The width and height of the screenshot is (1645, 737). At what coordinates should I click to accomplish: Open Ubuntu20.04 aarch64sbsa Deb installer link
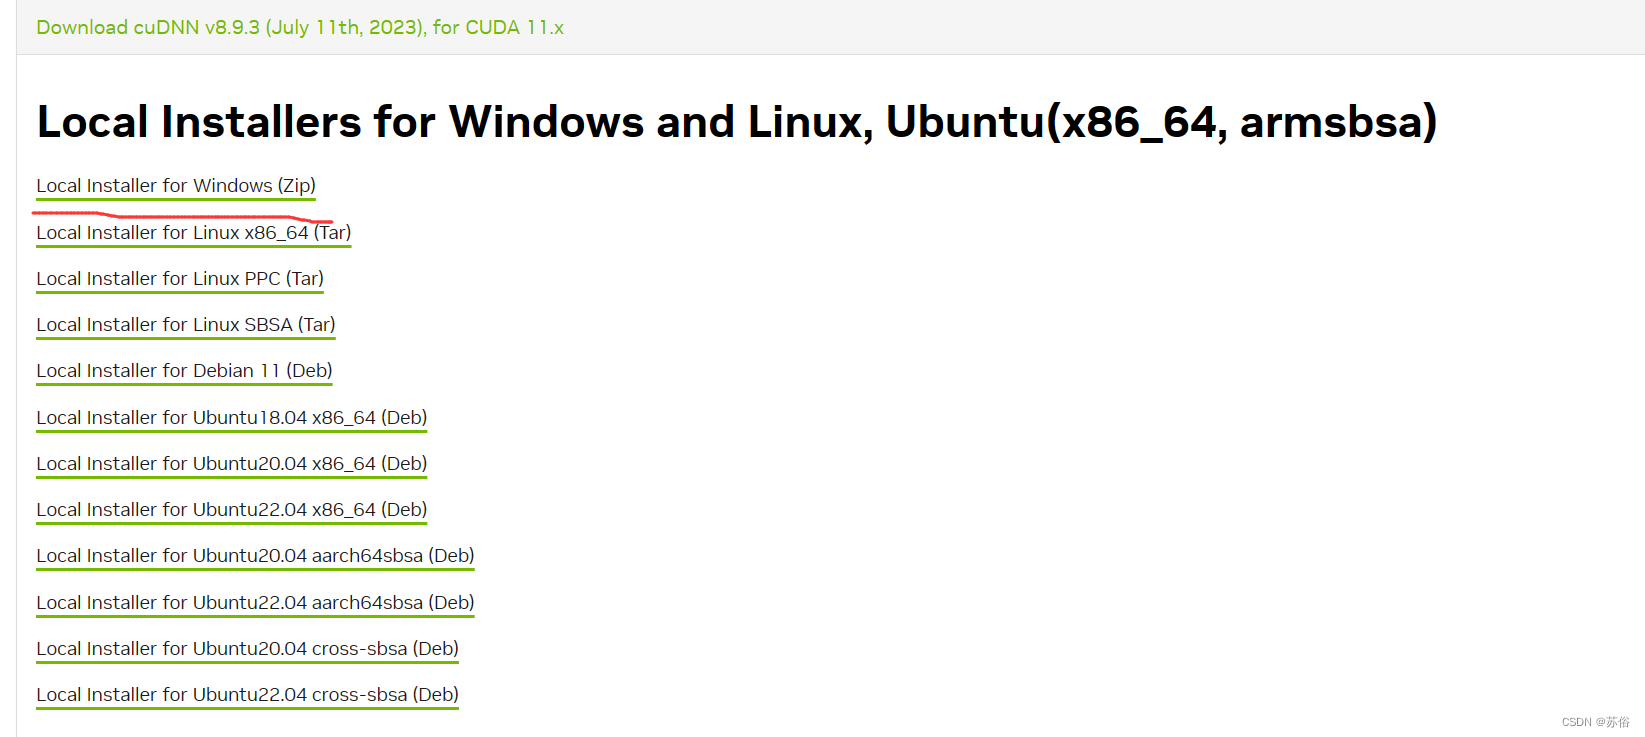tap(255, 555)
